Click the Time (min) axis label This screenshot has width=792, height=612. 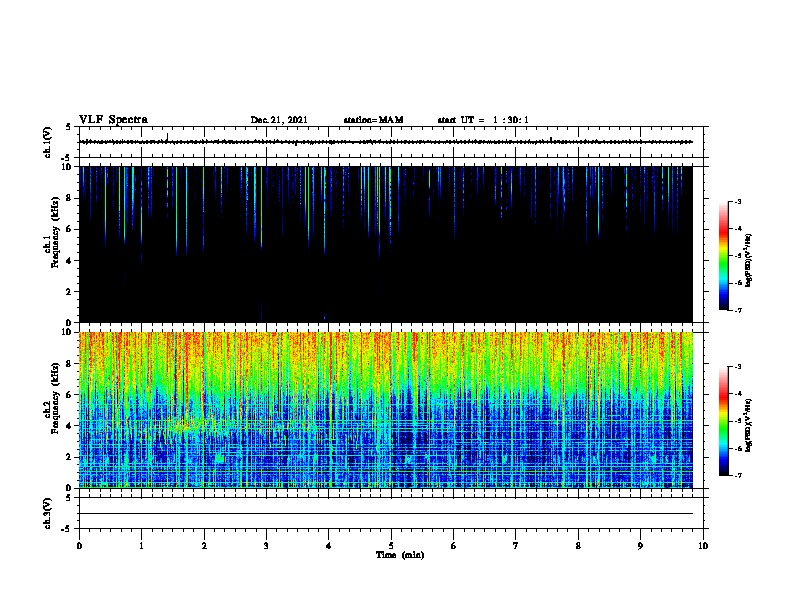click(x=400, y=555)
